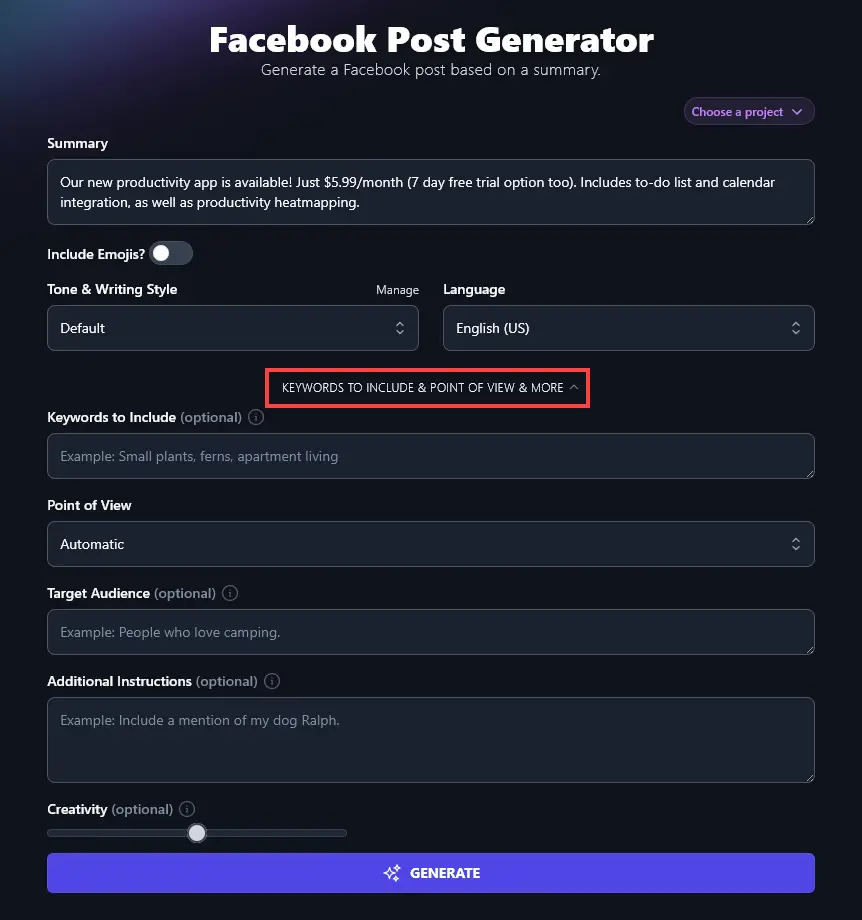The width and height of the screenshot is (862, 920).
Task: Click the Target Audience input field
Action: coord(430,631)
